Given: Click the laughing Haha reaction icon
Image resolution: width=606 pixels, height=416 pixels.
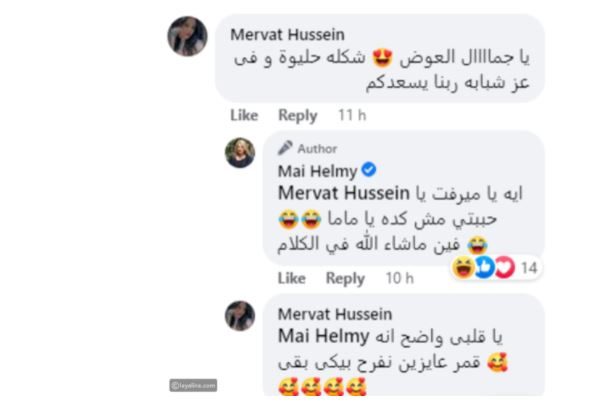Looking at the screenshot, I should (463, 267).
